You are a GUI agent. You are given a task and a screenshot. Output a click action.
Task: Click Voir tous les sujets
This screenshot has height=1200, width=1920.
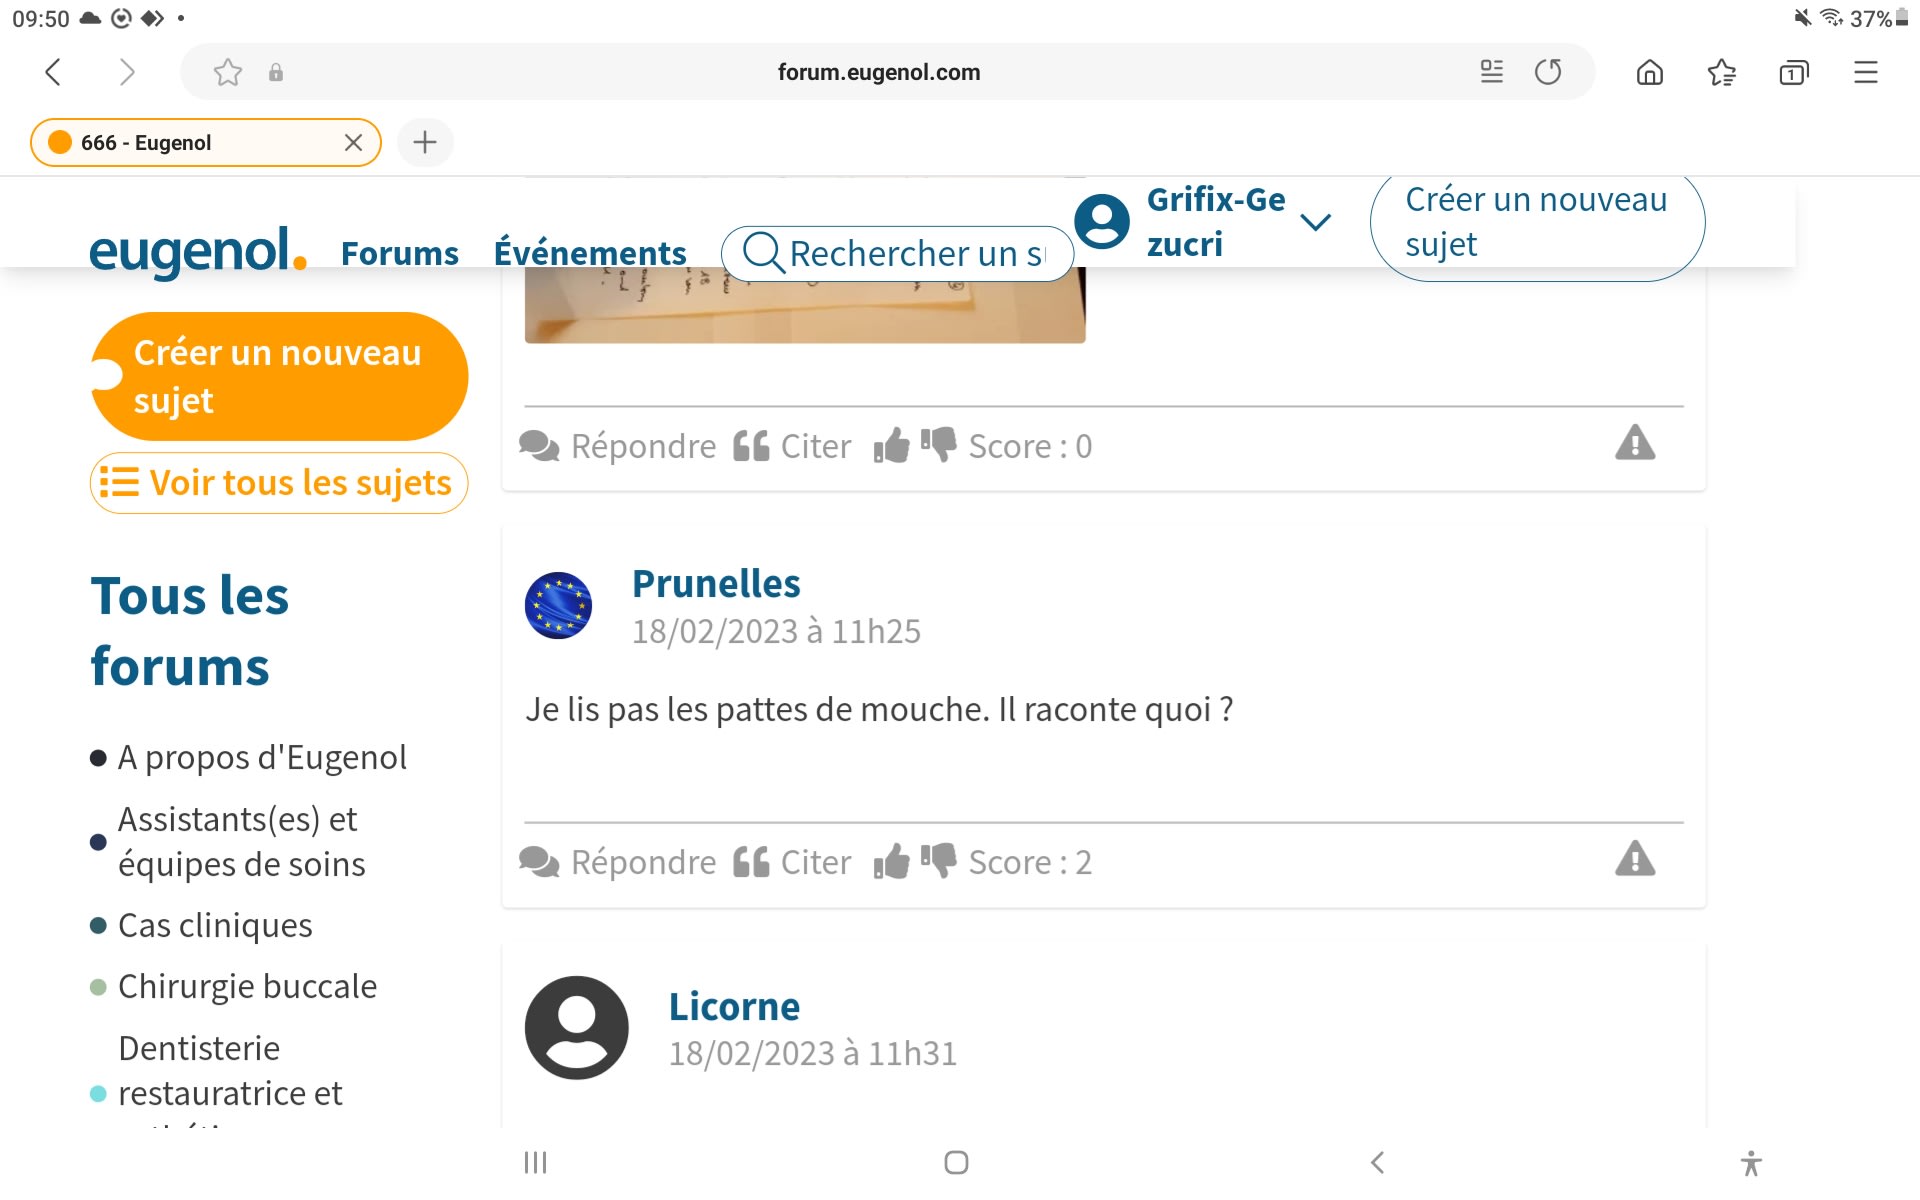click(279, 483)
